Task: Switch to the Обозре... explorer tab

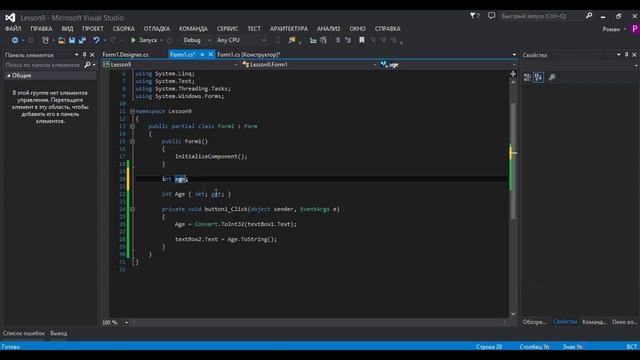Action: [534, 322]
